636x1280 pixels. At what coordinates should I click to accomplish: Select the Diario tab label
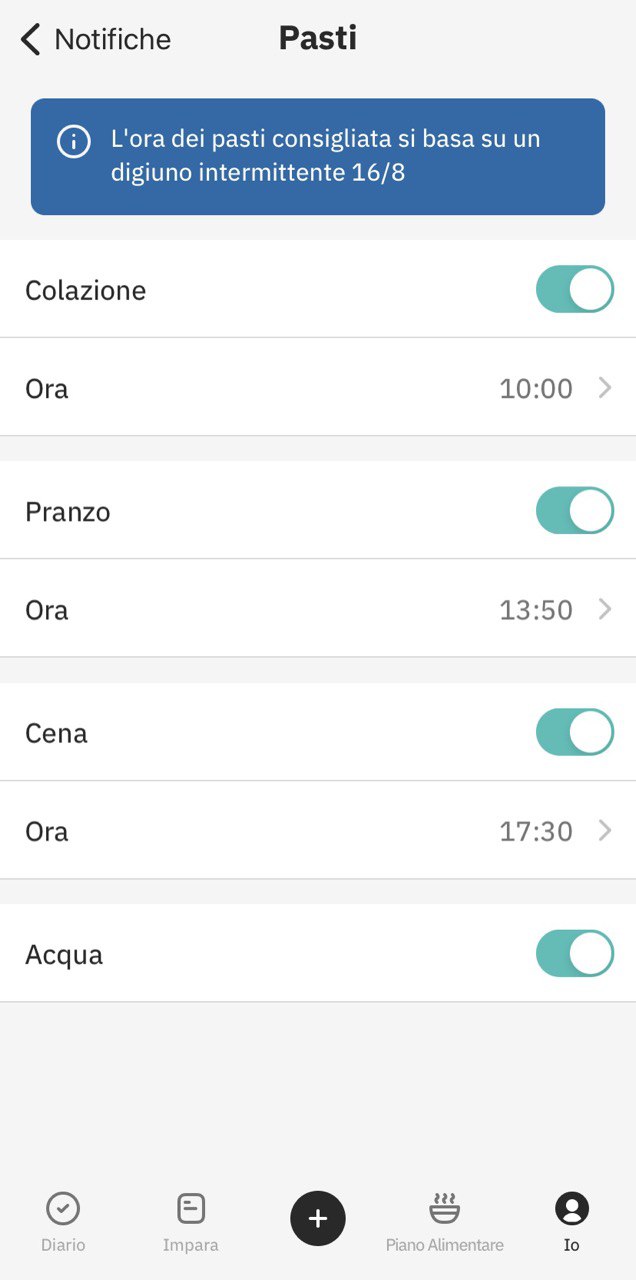(63, 1246)
